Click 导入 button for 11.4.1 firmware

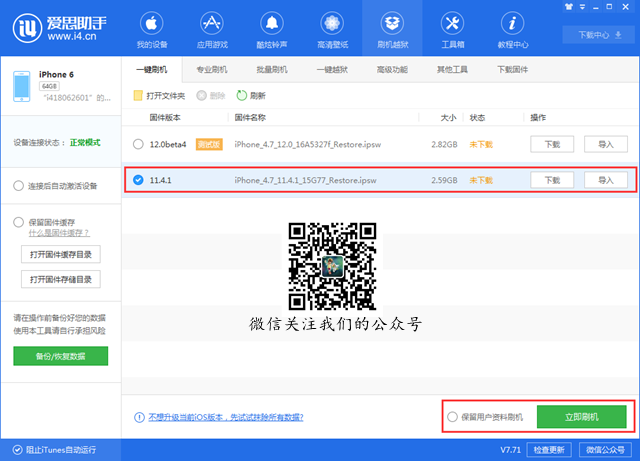(606, 180)
